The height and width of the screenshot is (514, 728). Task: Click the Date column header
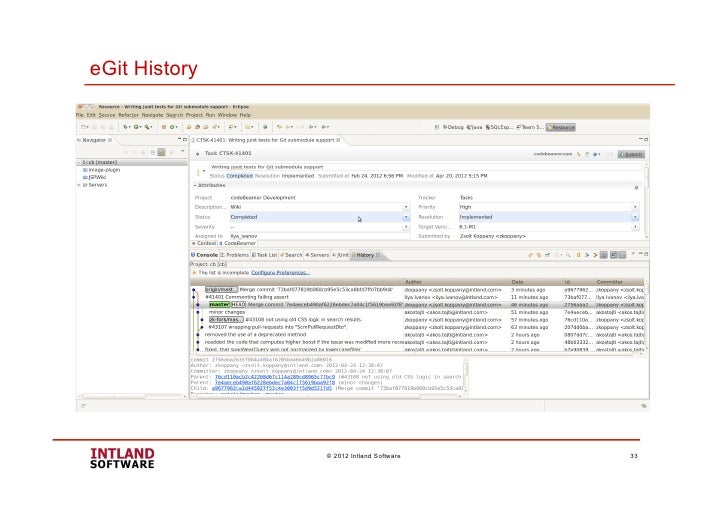click(536, 282)
